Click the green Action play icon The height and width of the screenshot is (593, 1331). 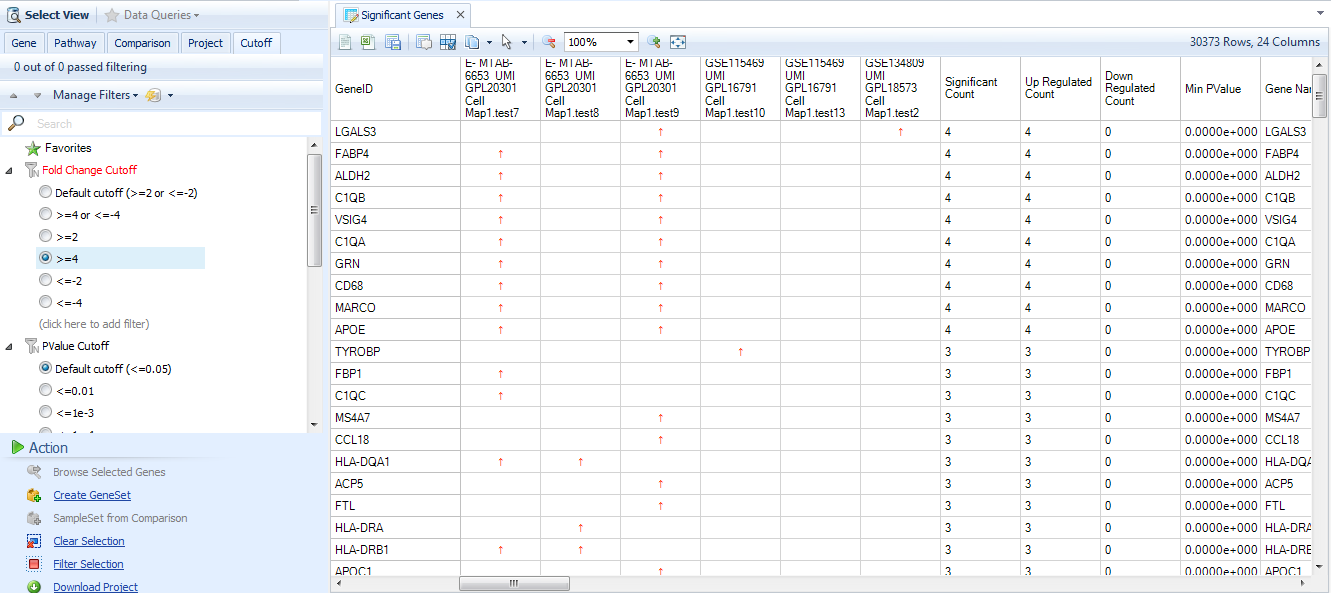tap(17, 447)
